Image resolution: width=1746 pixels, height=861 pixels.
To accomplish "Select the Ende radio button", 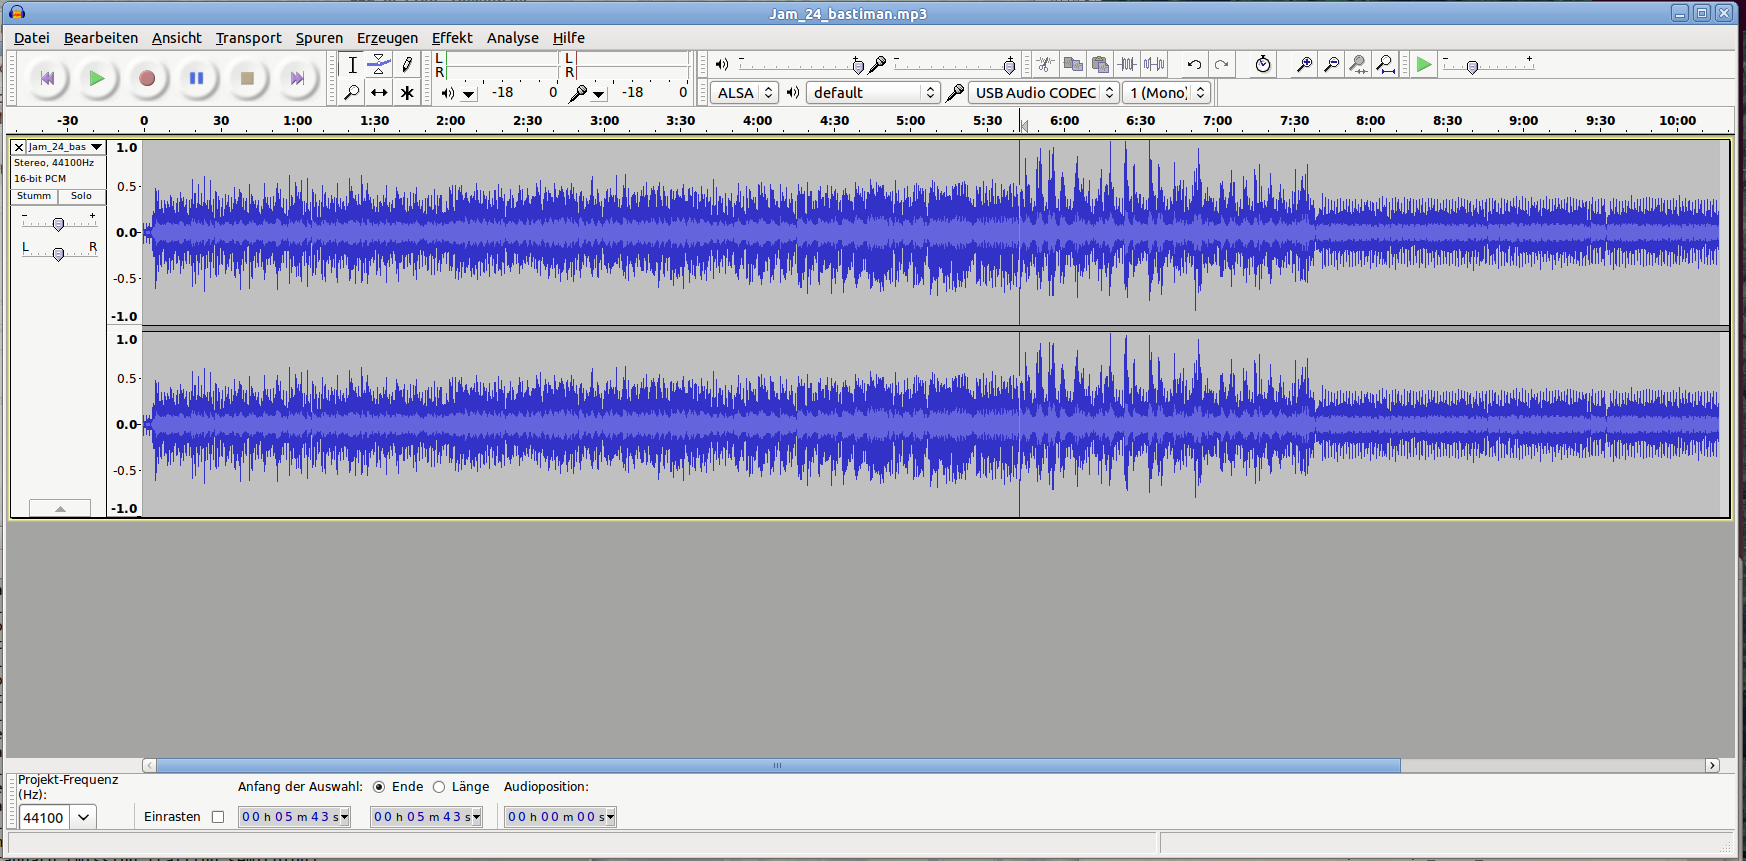I will tap(379, 787).
